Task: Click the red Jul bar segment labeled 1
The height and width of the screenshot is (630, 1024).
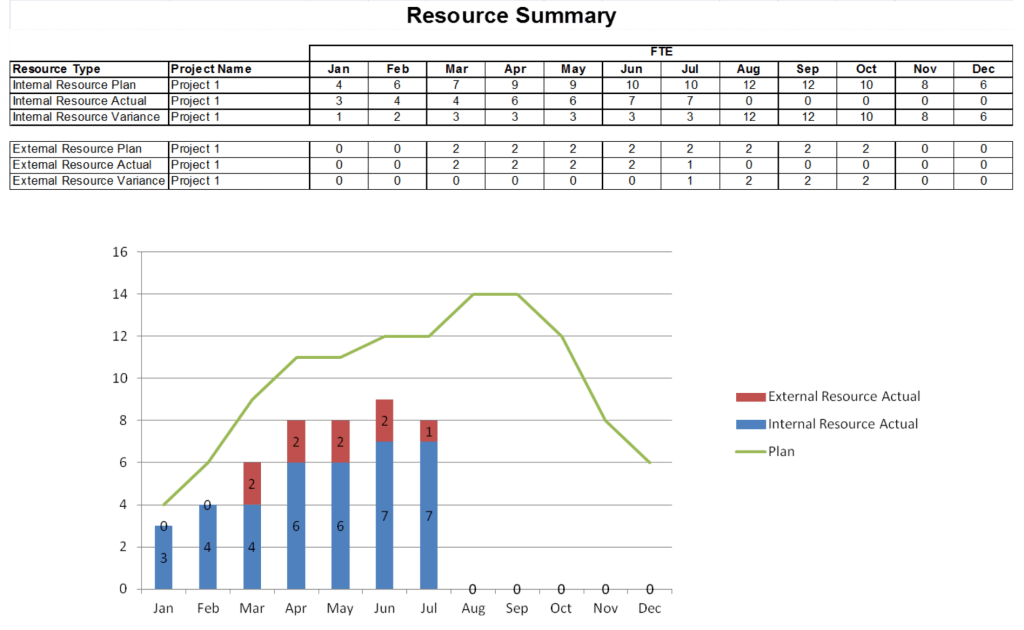Action: coord(429,432)
